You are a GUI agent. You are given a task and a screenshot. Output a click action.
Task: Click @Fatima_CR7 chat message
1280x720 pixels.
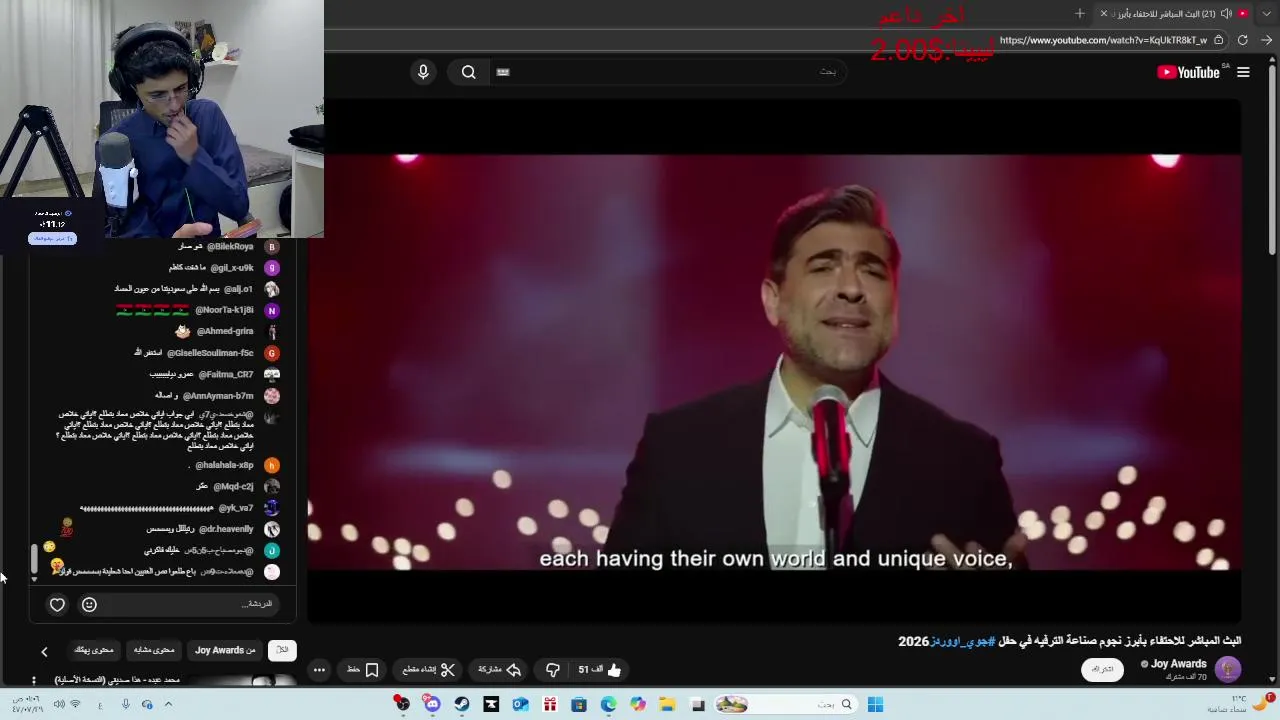pos(214,374)
